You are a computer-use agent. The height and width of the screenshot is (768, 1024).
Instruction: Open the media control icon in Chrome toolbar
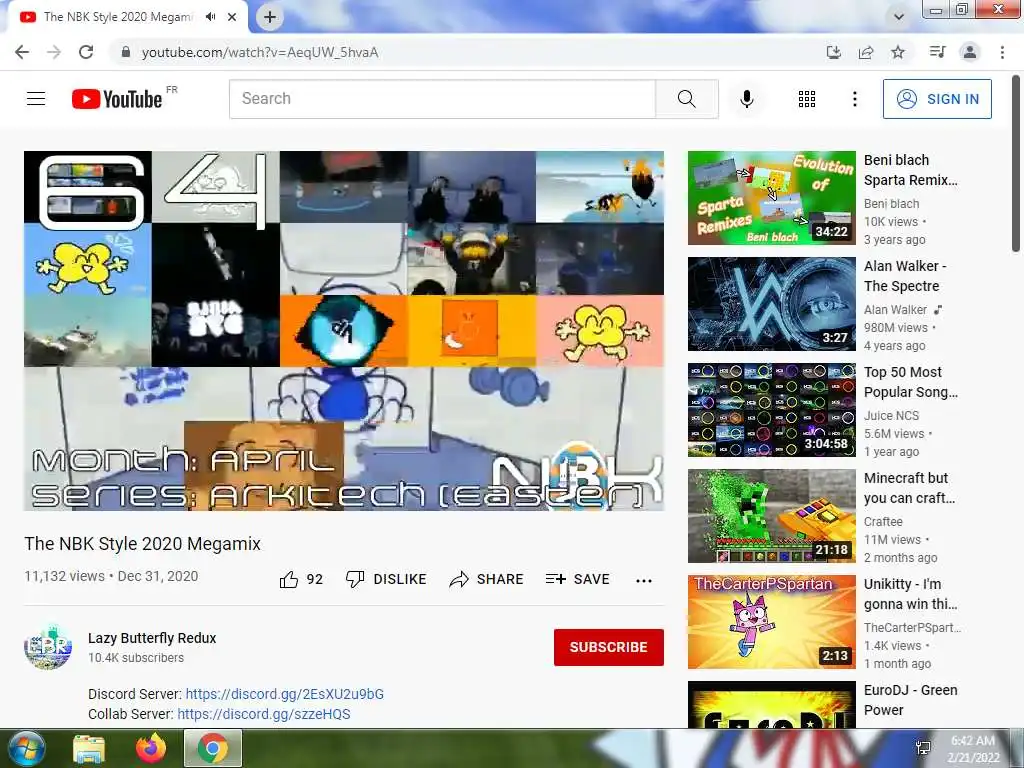(937, 52)
